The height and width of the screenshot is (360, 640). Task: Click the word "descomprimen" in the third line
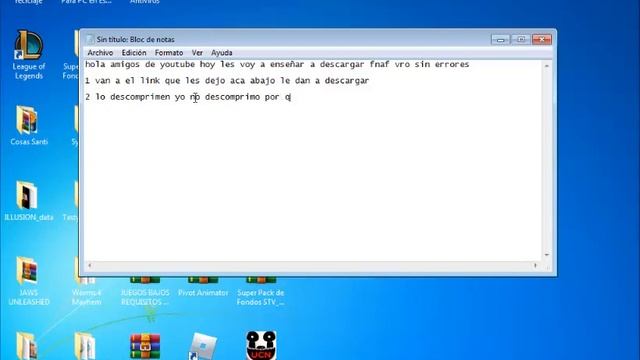tap(140, 97)
